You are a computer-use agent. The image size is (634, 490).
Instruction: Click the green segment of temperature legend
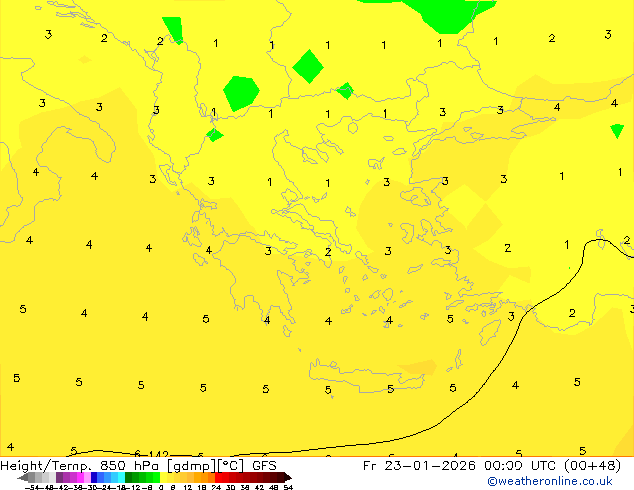[x=140, y=478]
